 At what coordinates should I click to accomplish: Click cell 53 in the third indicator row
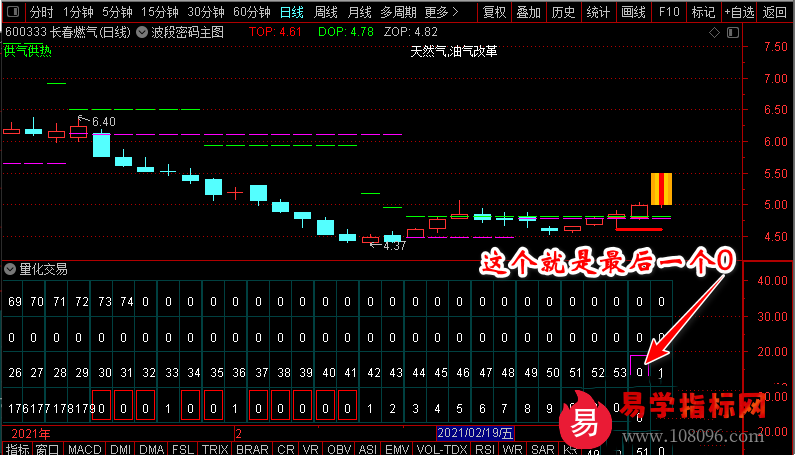click(x=620, y=373)
